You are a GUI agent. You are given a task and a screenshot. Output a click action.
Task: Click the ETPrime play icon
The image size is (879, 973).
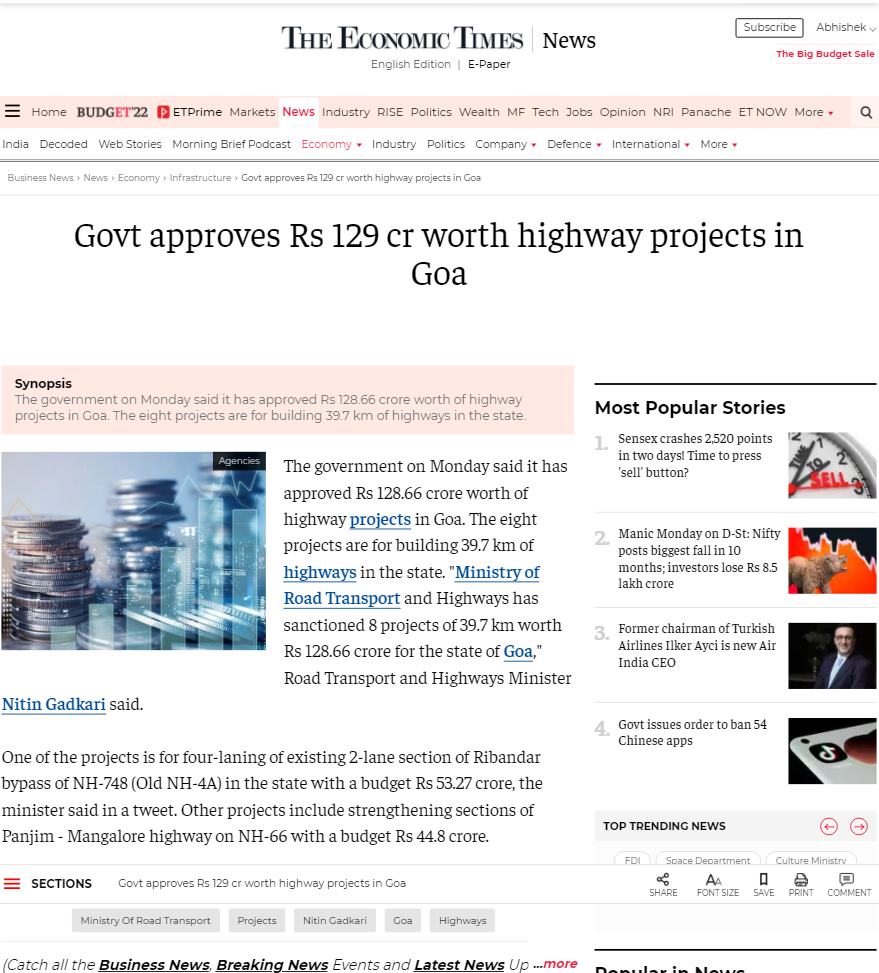(x=163, y=112)
